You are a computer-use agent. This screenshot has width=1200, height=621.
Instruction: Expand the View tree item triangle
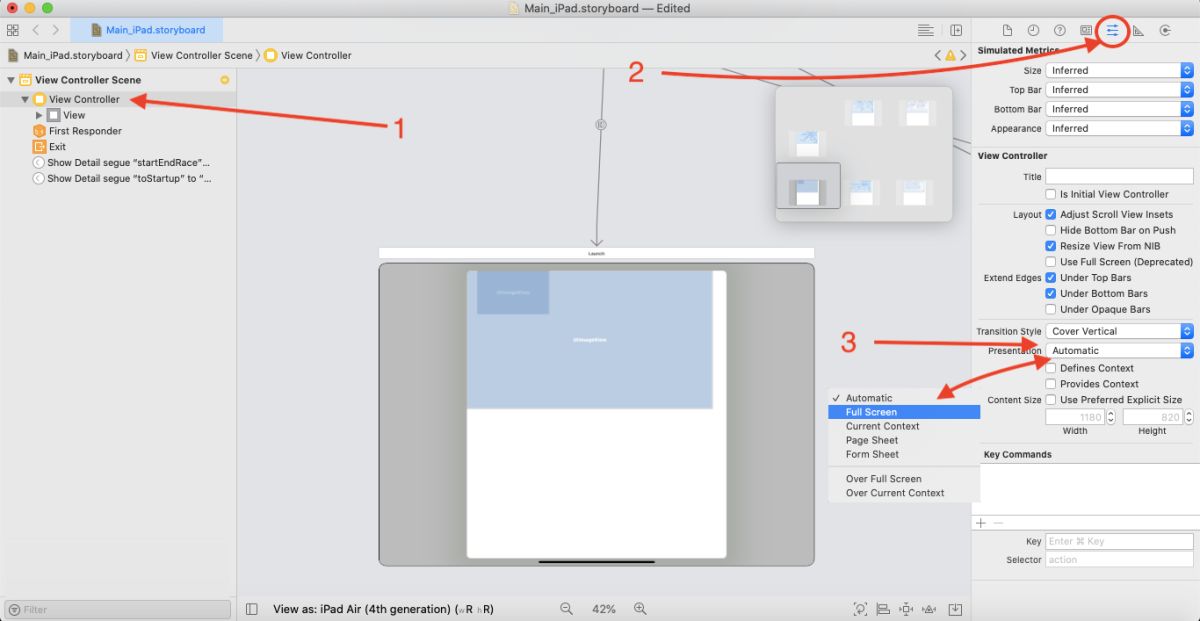(39, 115)
